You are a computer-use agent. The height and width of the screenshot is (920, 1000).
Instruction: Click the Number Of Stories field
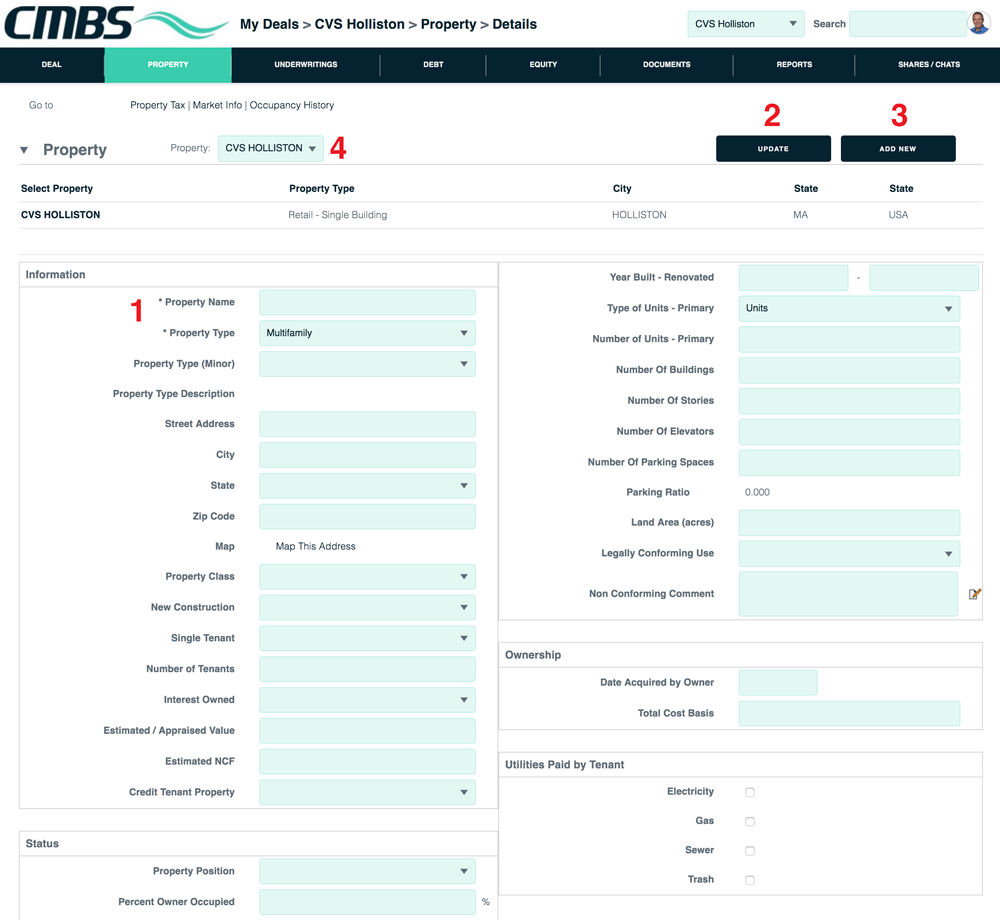(849, 400)
